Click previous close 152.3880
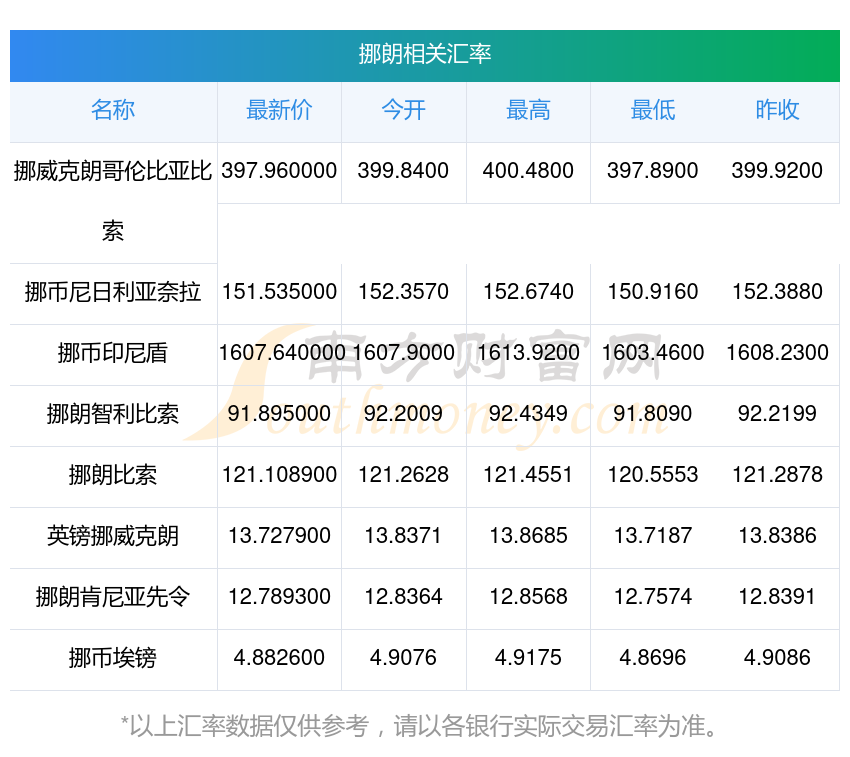Image resolution: width=850 pixels, height=757 pixels. (x=777, y=292)
